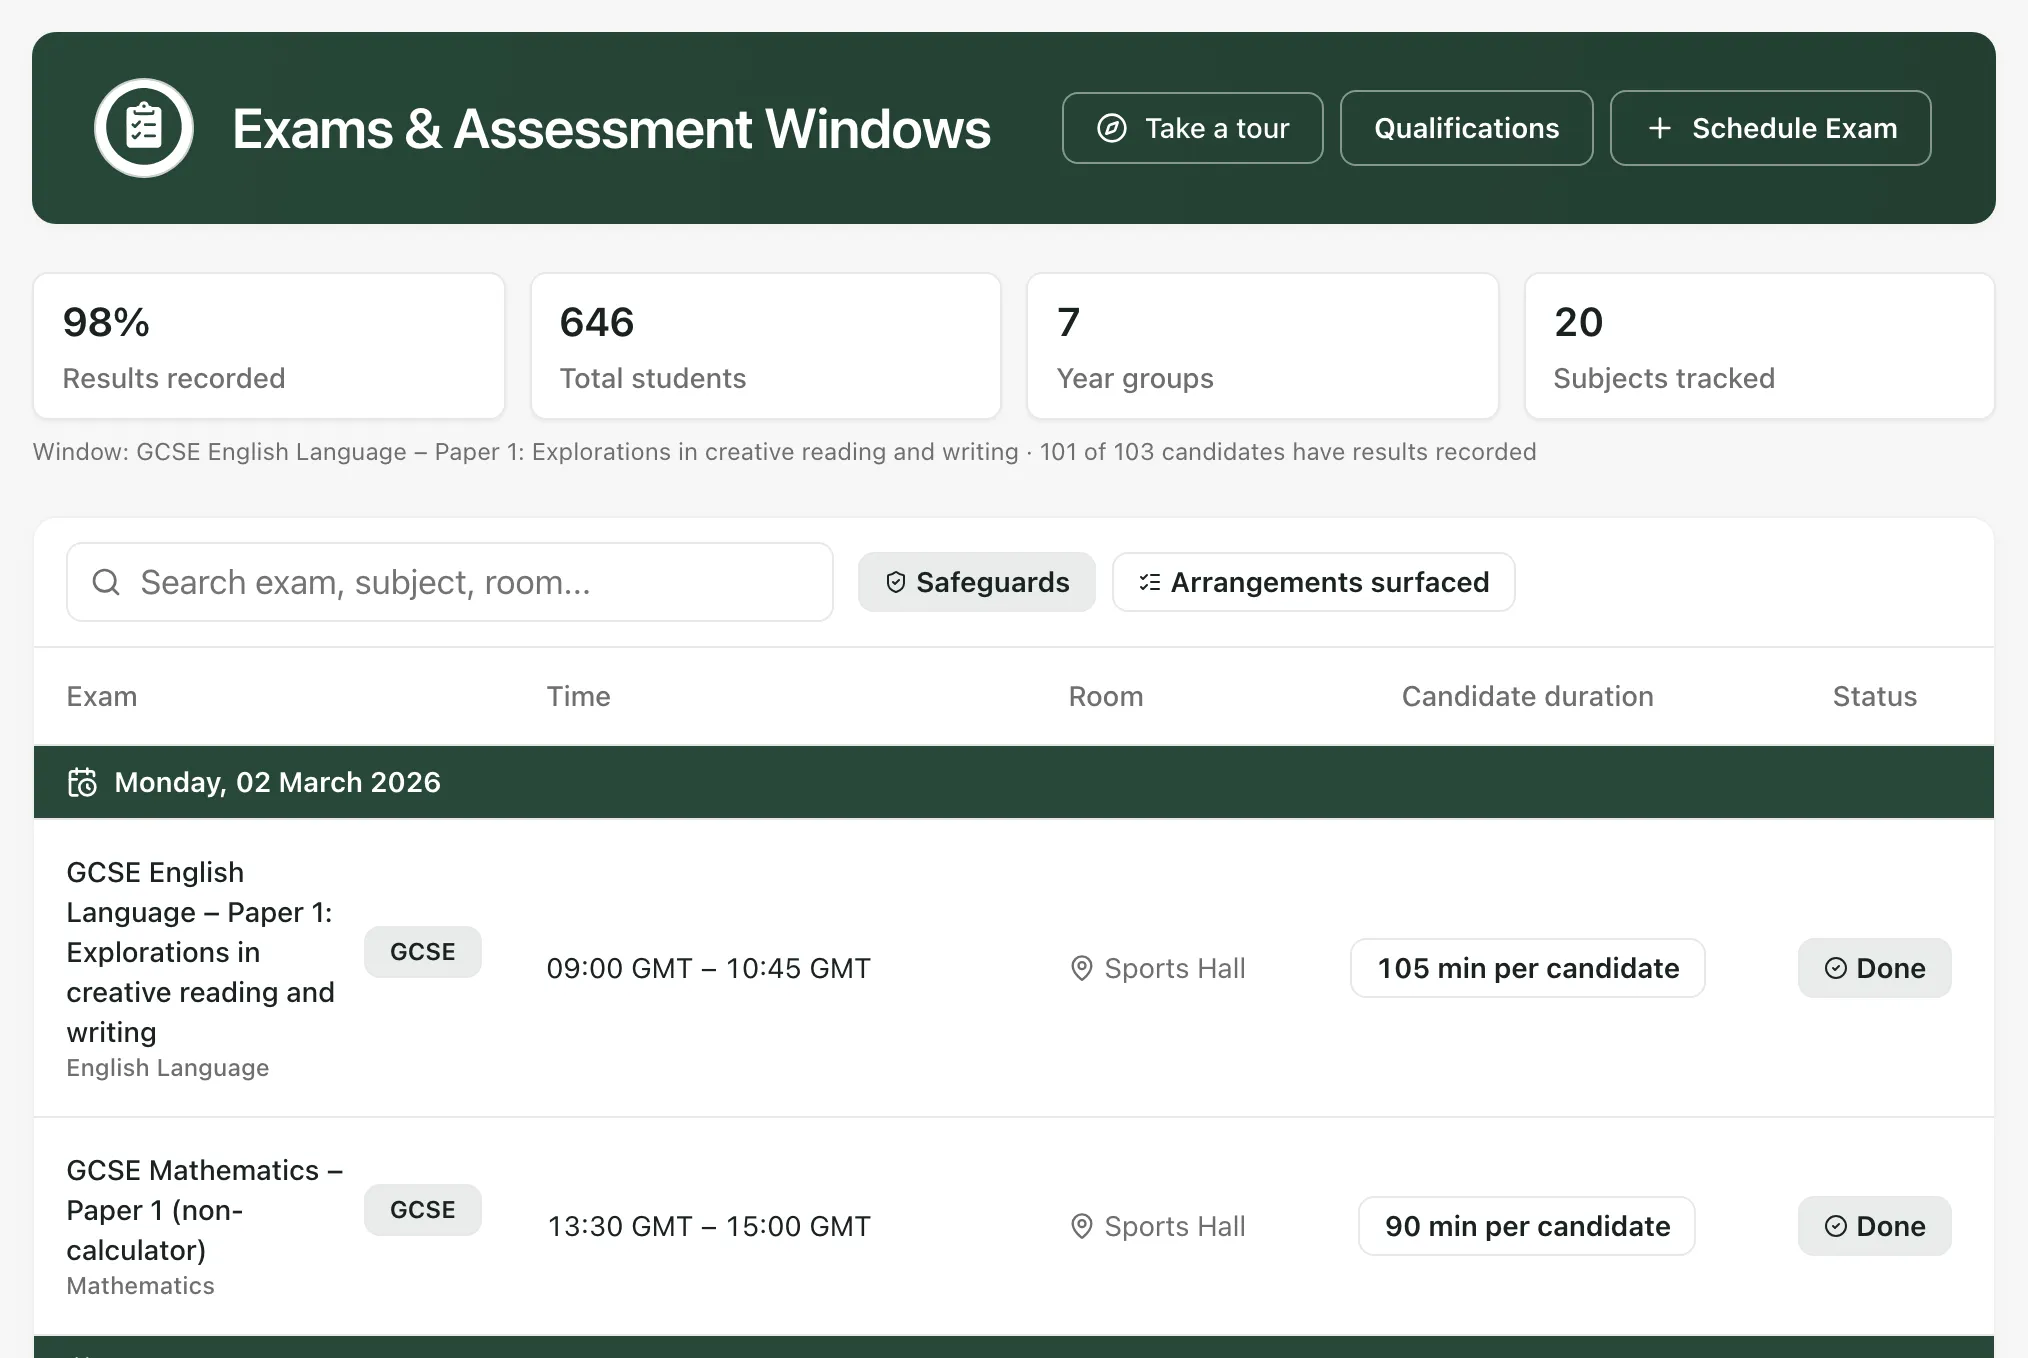The image size is (2028, 1358).
Task: Click Done status on Mathematics row
Action: click(x=1875, y=1226)
